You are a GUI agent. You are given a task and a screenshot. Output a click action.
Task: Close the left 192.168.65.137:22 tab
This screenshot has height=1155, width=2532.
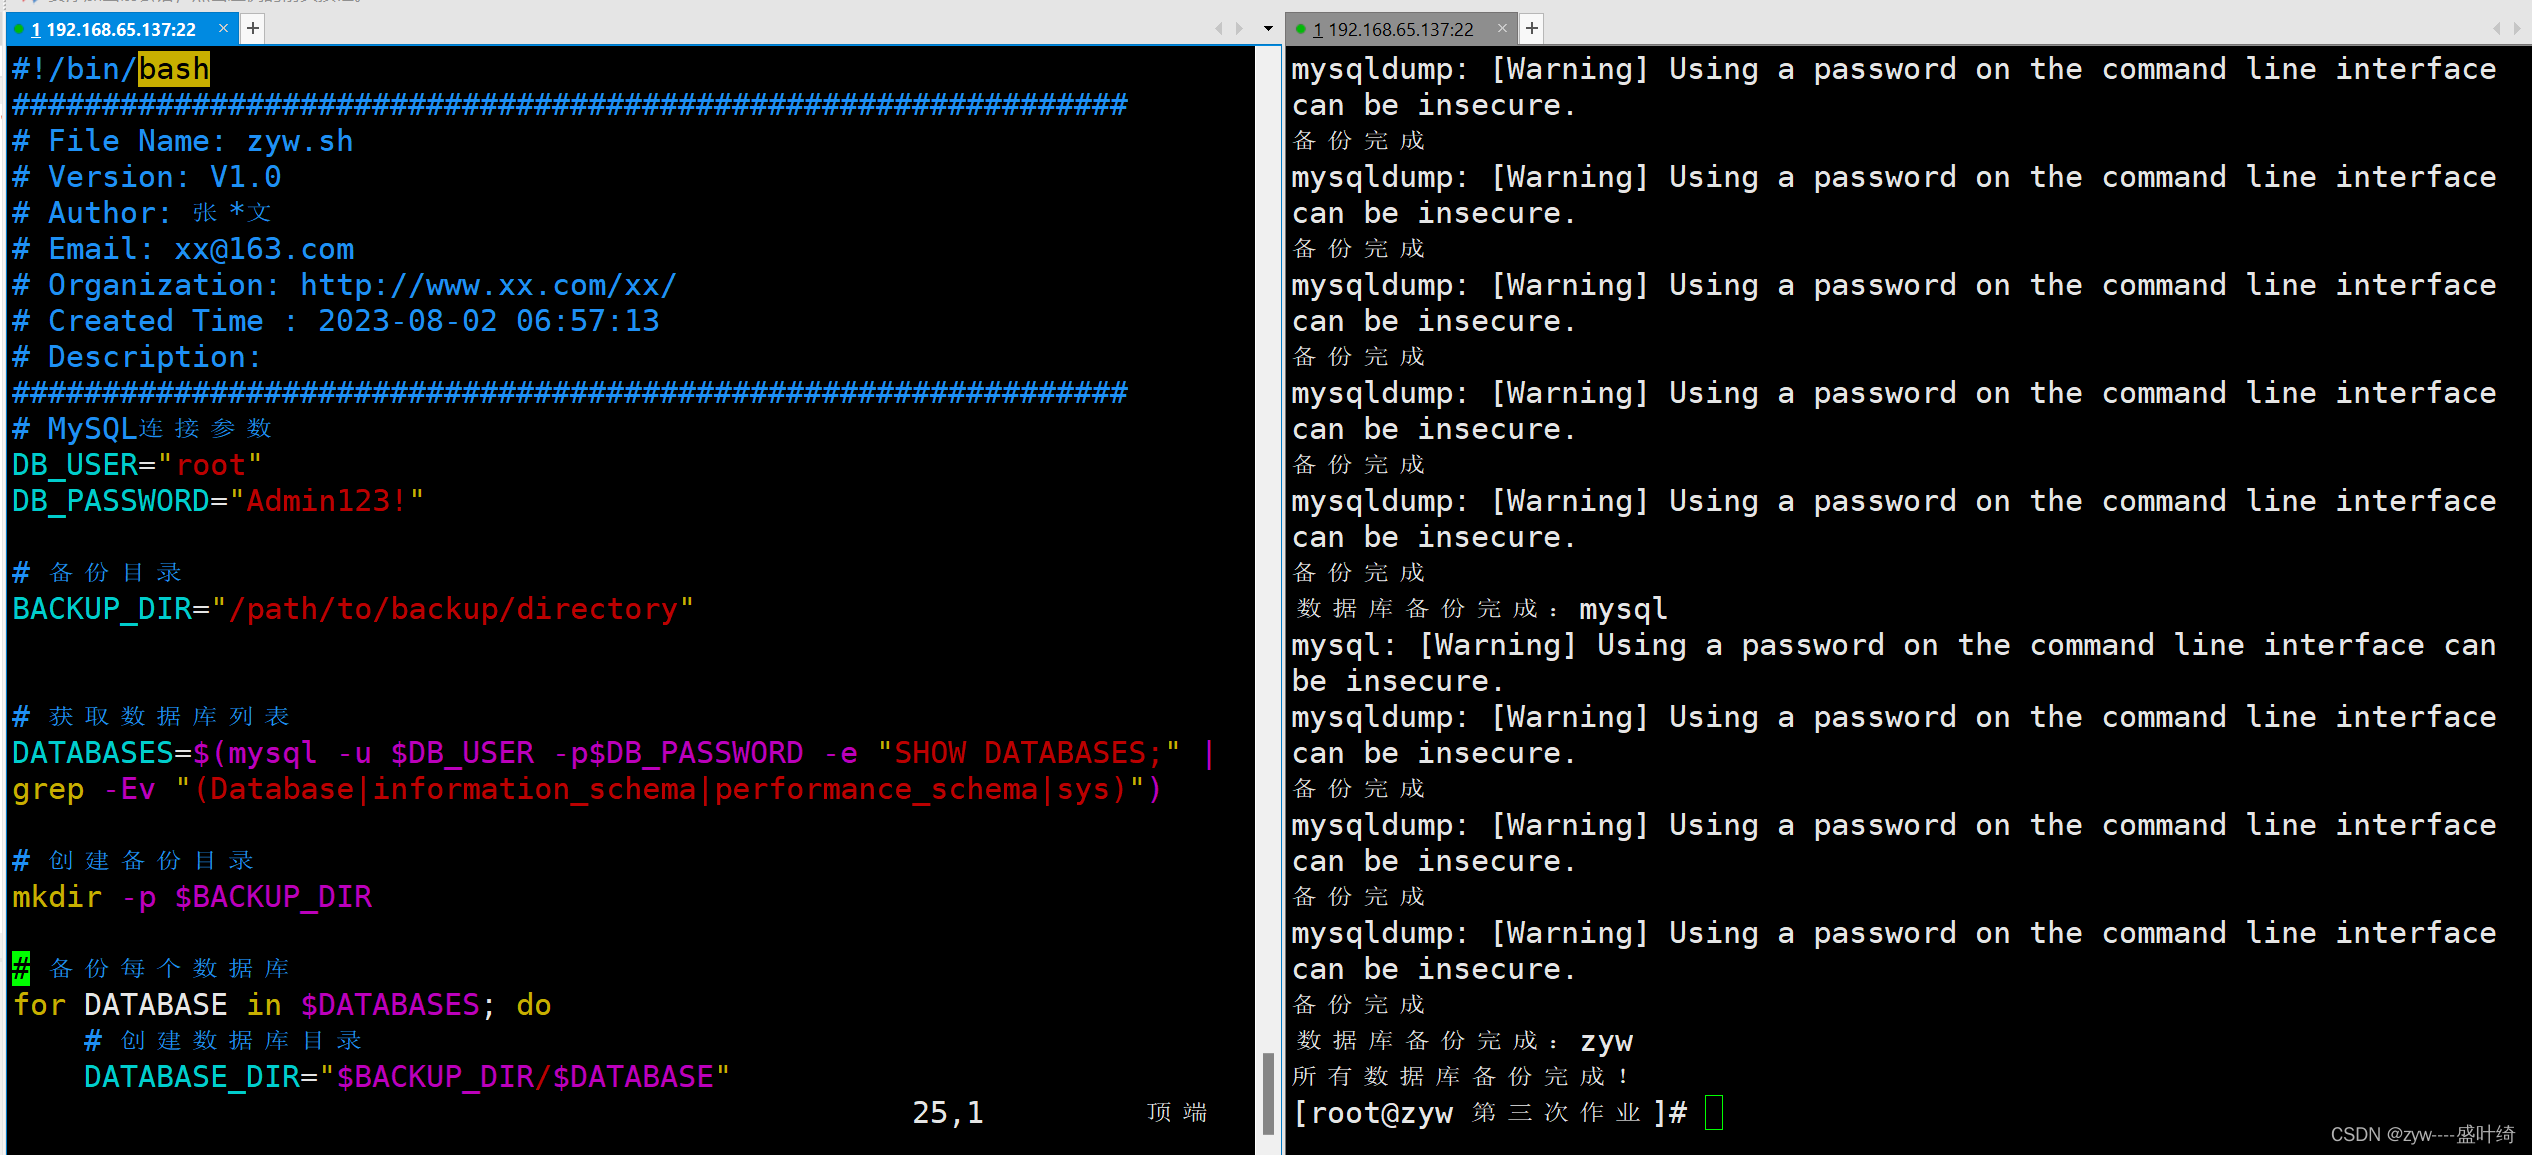click(x=223, y=28)
